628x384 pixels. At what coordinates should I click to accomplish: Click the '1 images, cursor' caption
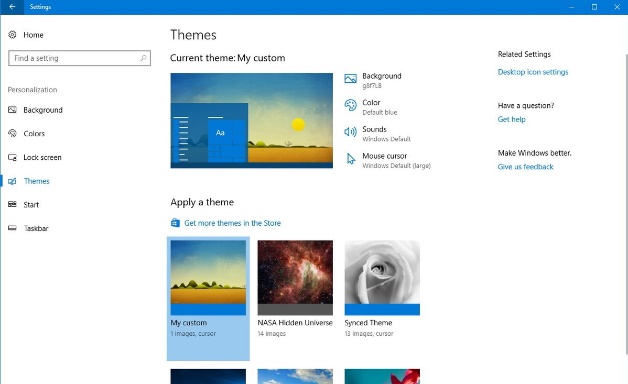pos(193,334)
